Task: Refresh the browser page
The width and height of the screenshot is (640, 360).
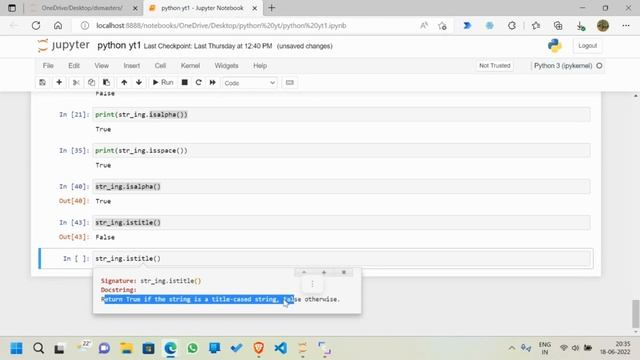Action: [x=36, y=25]
